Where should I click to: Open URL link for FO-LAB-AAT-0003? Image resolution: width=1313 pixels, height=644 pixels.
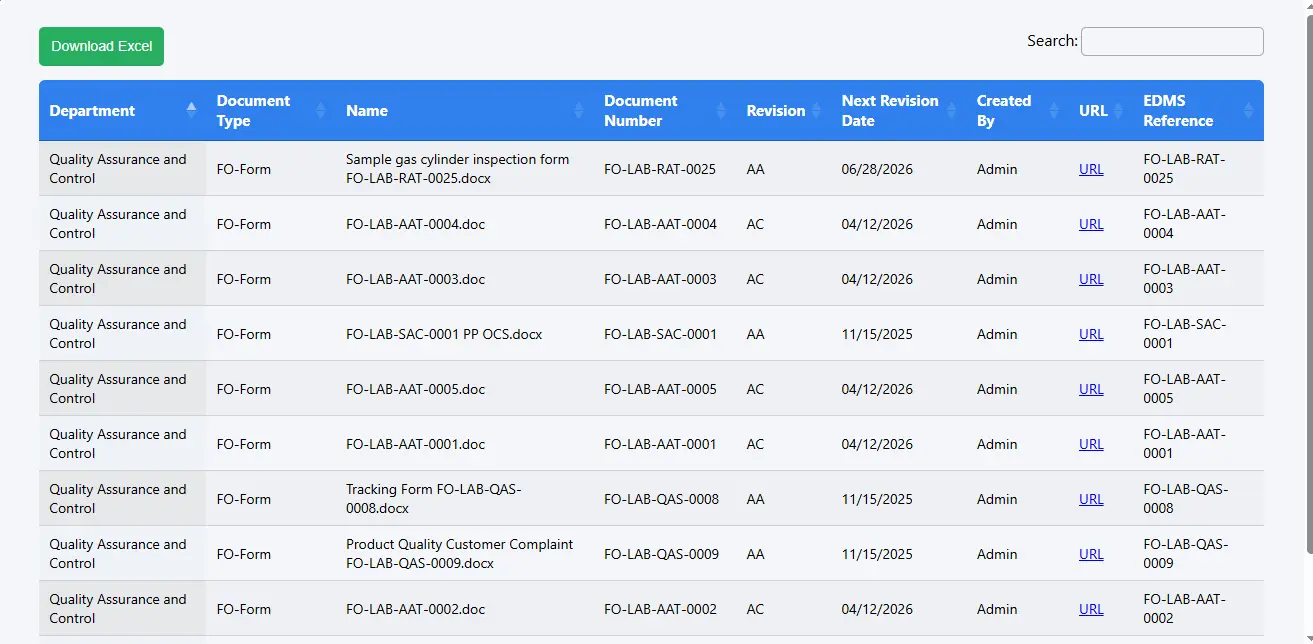click(x=1091, y=279)
